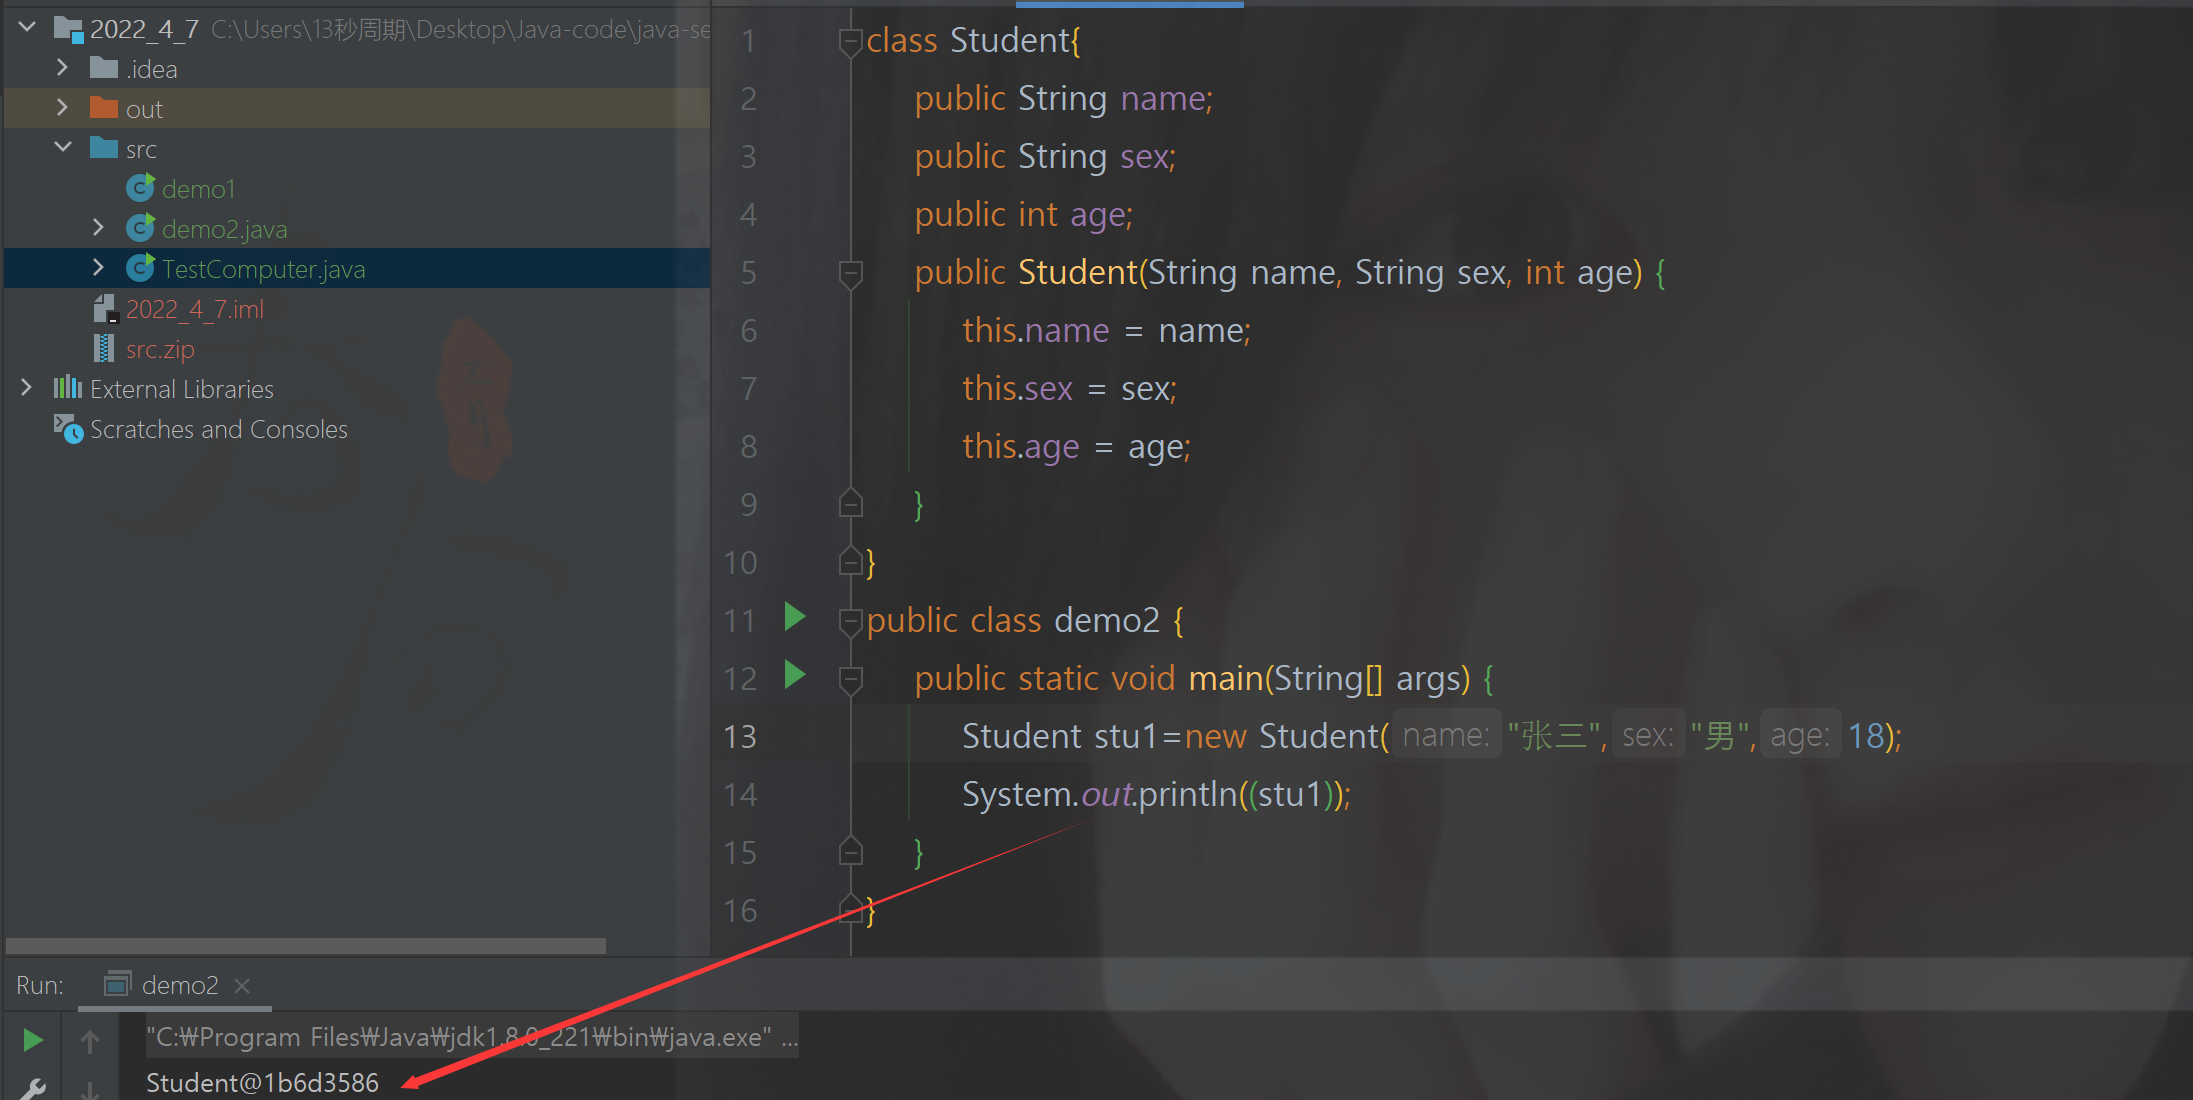Image resolution: width=2193 pixels, height=1100 pixels.
Task: Collapse the 2022_4_7 project root
Action: pyautogui.click(x=27, y=27)
